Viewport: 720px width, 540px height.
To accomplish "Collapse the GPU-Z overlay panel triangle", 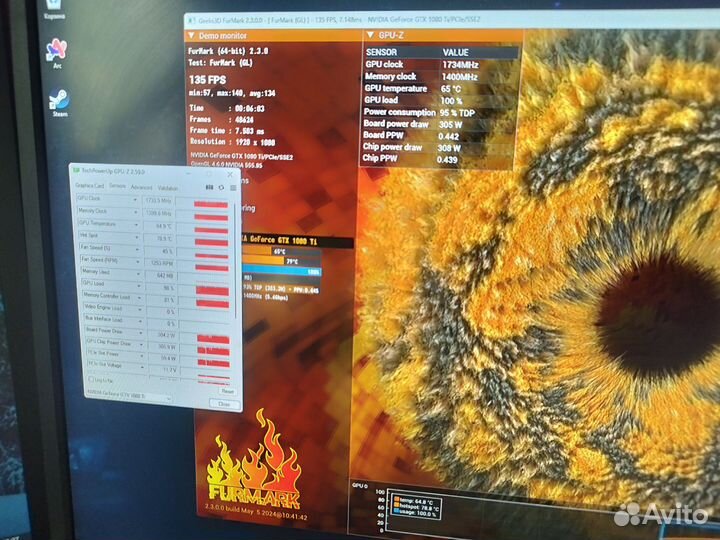I will (x=371, y=35).
